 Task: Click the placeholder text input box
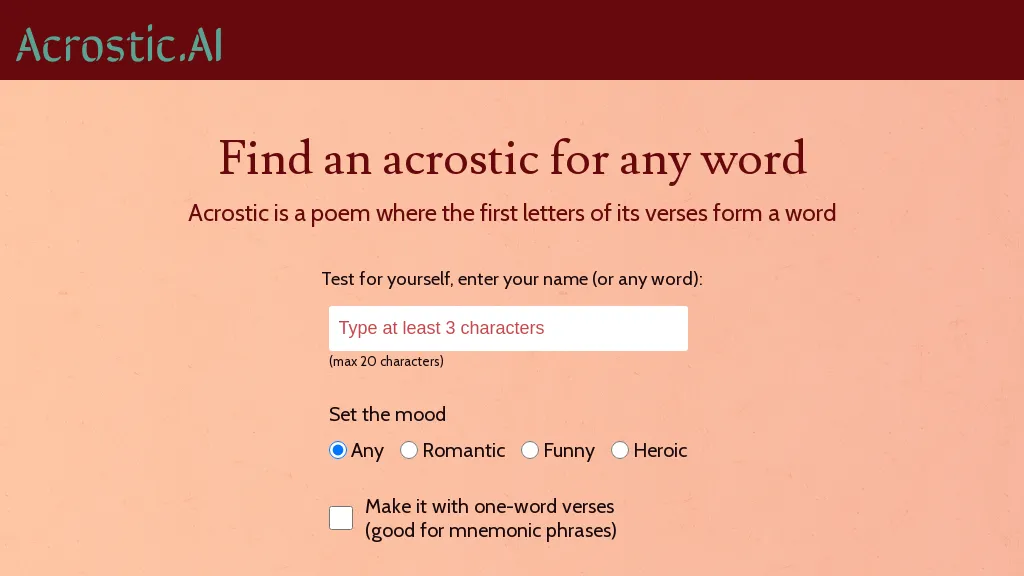click(508, 328)
